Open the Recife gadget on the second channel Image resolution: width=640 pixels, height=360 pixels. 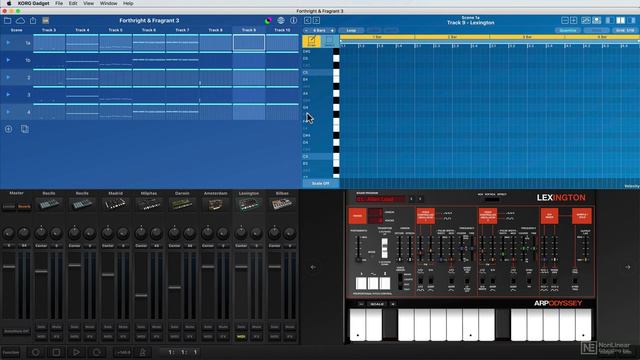point(82,204)
